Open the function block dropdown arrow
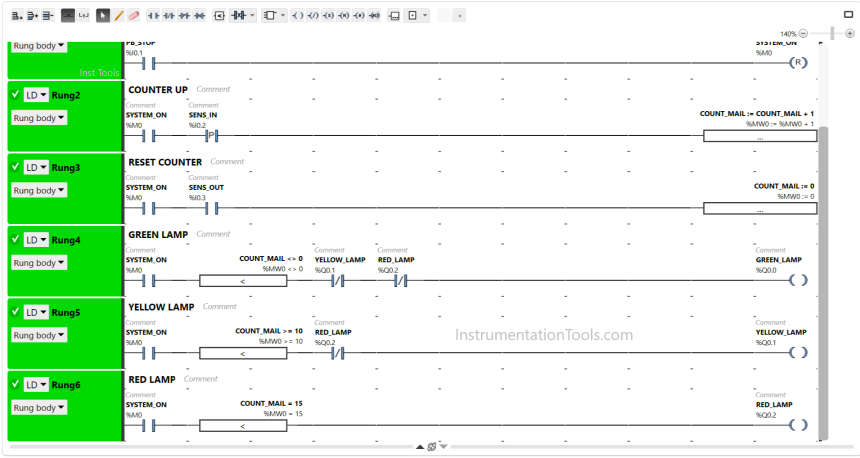This screenshot has height=458, width=860. tap(283, 16)
